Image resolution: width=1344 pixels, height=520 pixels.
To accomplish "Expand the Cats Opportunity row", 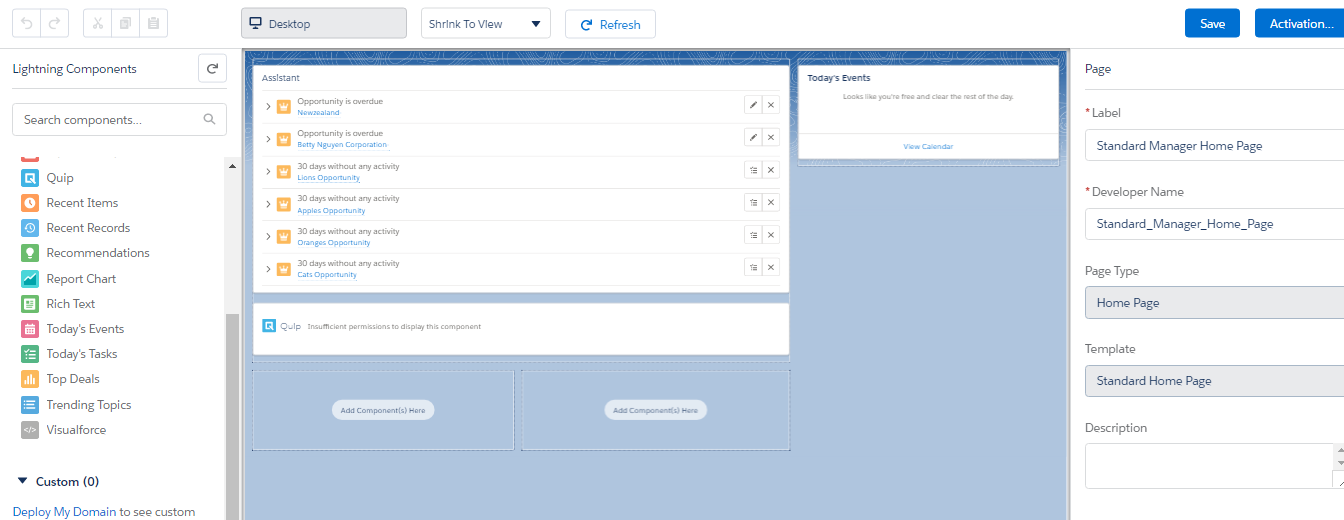I will [268, 269].
